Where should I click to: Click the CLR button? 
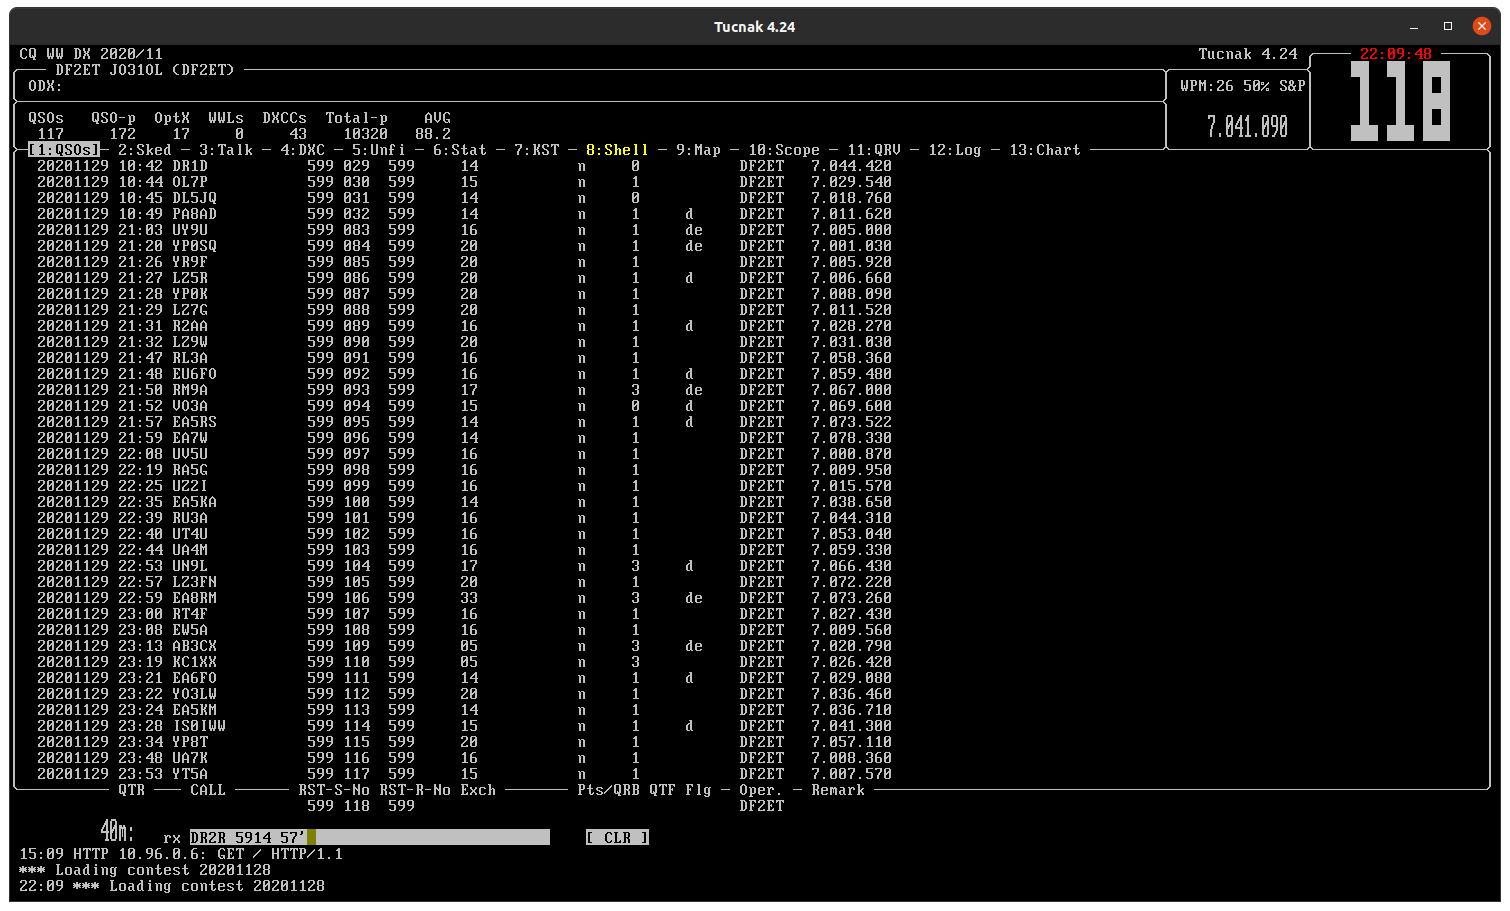(x=617, y=838)
